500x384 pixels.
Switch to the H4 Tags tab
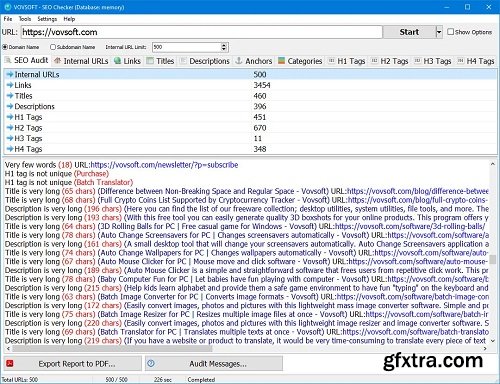(476, 61)
